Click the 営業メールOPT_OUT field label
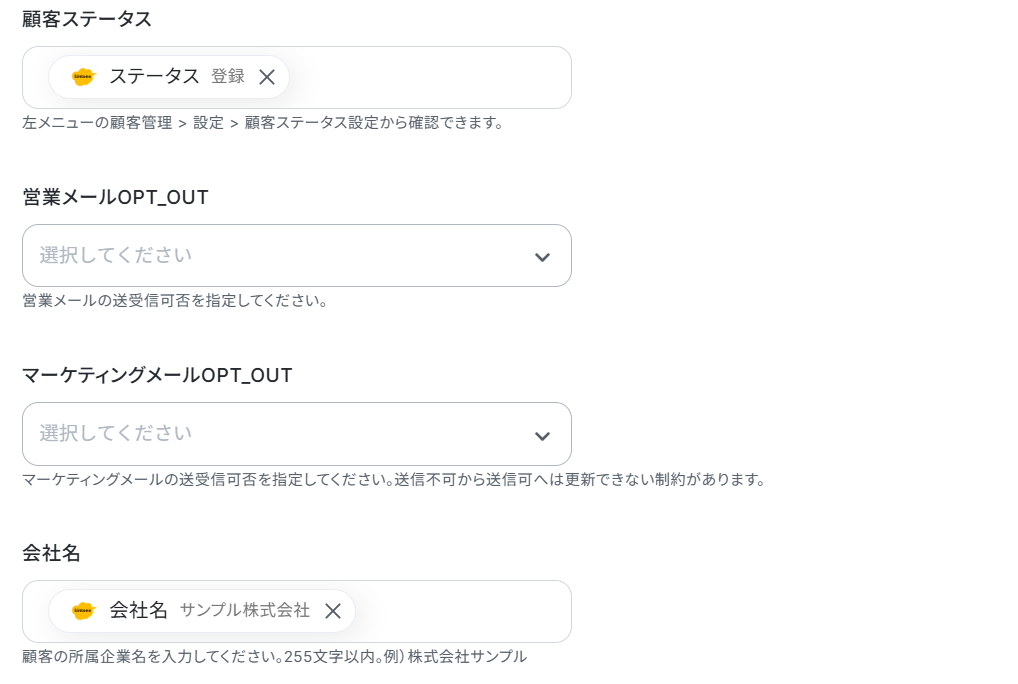The width and height of the screenshot is (1018, 684). pyautogui.click(x=116, y=197)
